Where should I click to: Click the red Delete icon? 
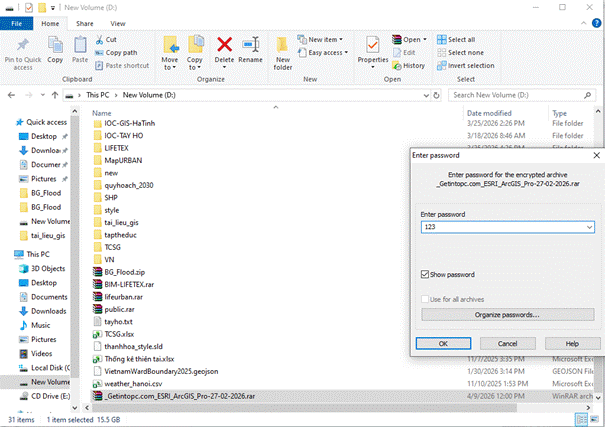[224, 45]
